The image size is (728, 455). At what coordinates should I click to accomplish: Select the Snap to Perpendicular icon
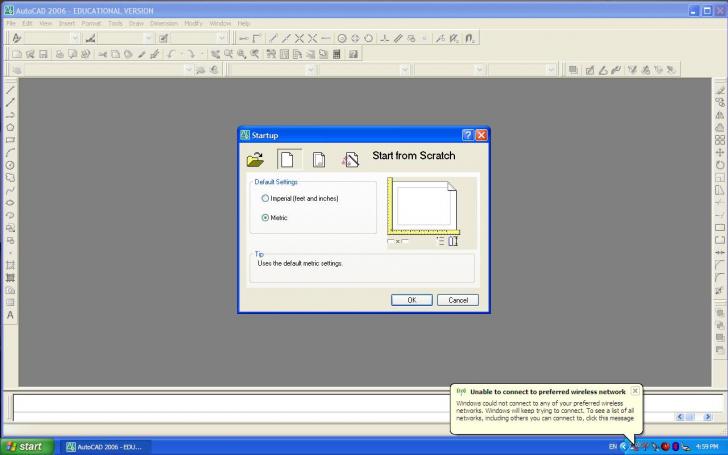coord(384,39)
